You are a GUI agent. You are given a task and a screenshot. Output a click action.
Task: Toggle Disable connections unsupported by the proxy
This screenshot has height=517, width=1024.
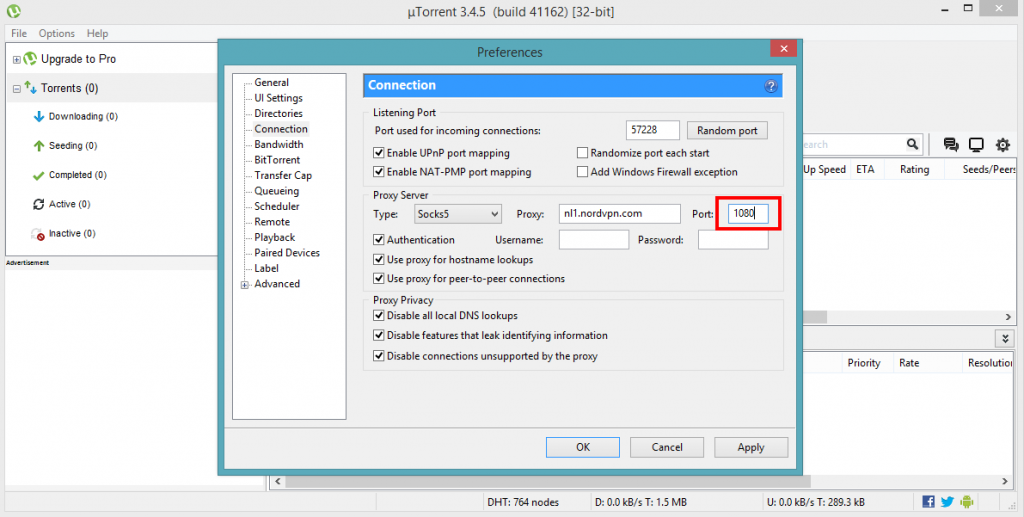pyautogui.click(x=379, y=356)
